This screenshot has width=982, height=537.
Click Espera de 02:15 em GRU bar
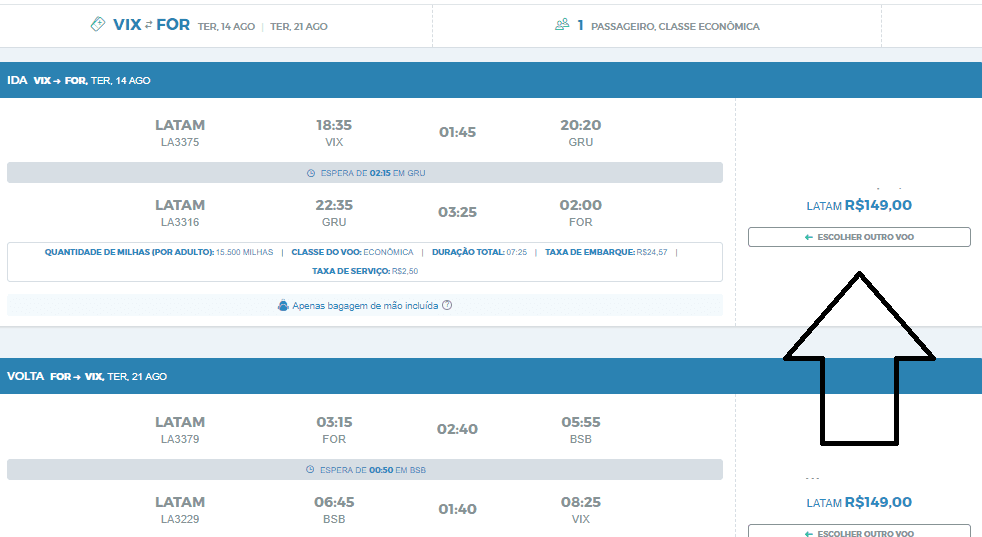[x=364, y=173]
